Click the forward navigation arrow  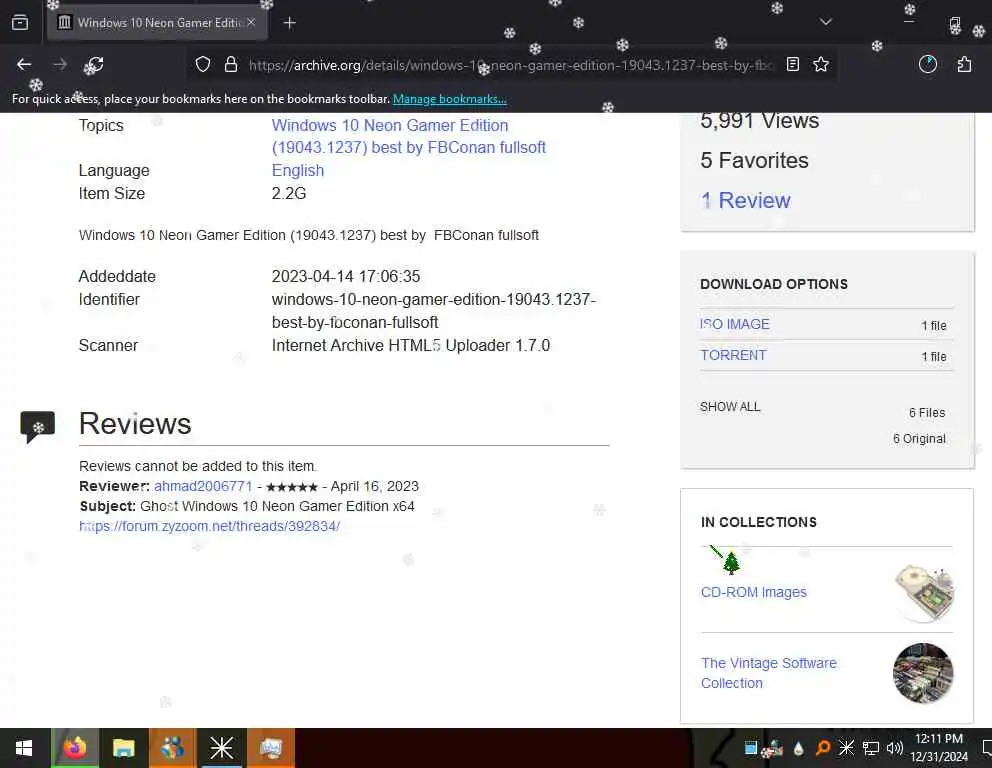click(59, 65)
